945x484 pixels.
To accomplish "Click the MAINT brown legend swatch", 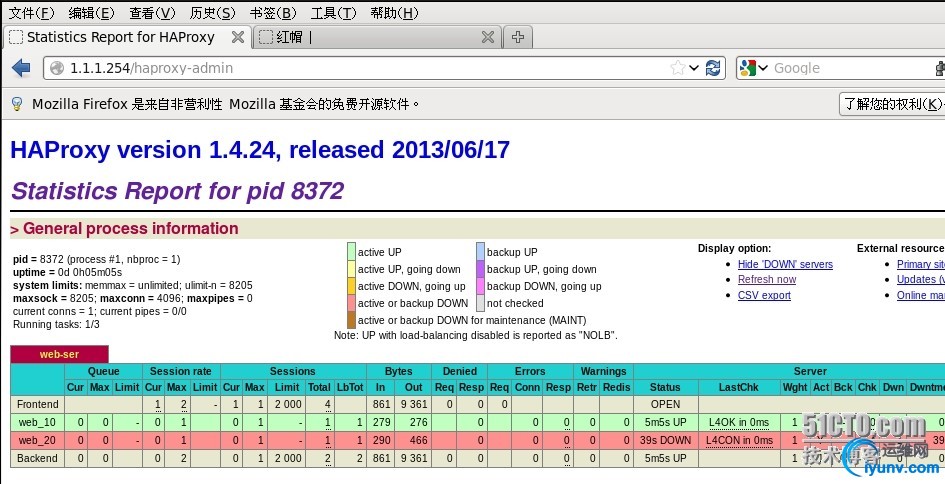I will pyautogui.click(x=351, y=320).
